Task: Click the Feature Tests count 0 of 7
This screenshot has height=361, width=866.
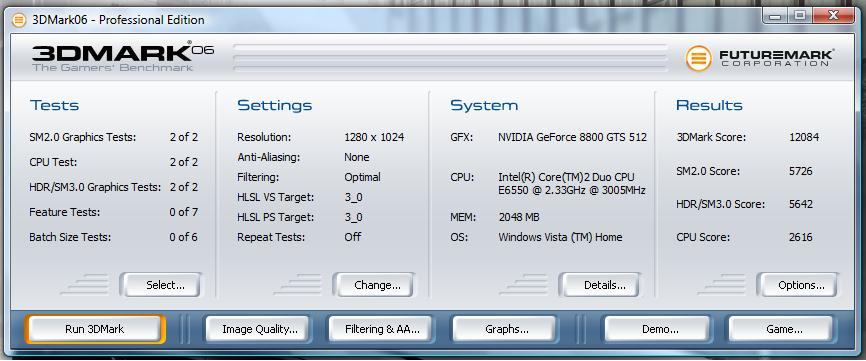Action: [x=184, y=212]
